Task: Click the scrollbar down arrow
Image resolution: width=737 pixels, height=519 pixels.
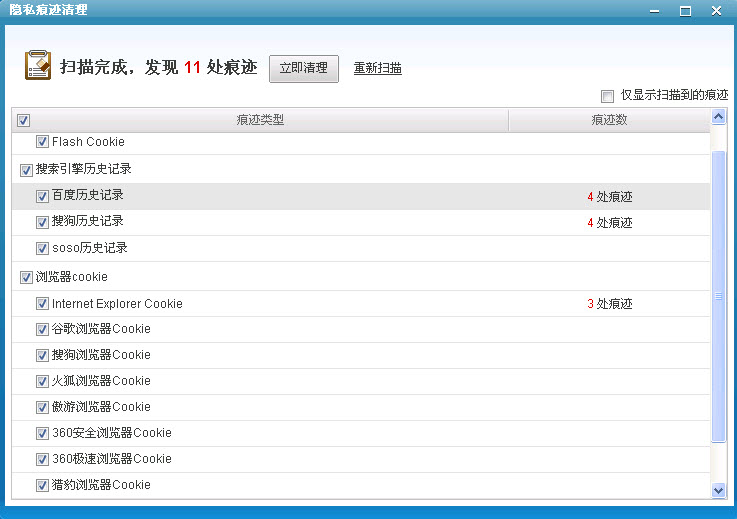Action: point(718,490)
